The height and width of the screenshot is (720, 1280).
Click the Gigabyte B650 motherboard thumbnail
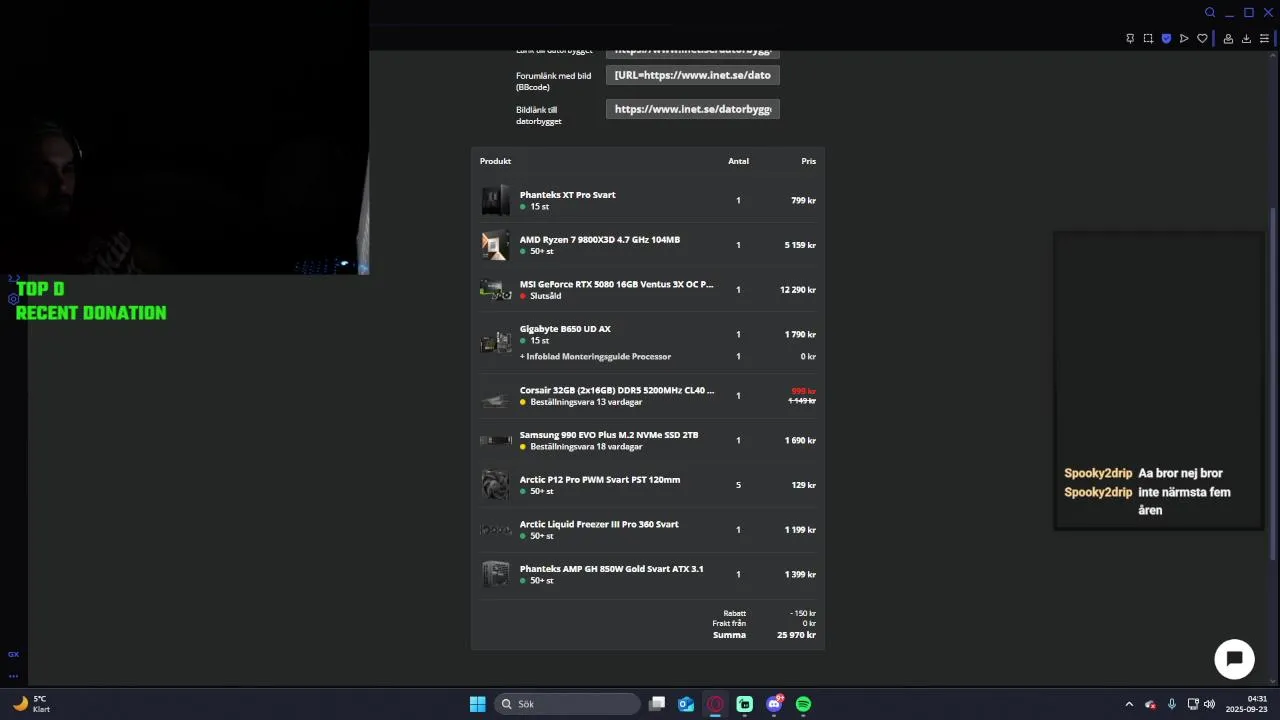click(495, 342)
